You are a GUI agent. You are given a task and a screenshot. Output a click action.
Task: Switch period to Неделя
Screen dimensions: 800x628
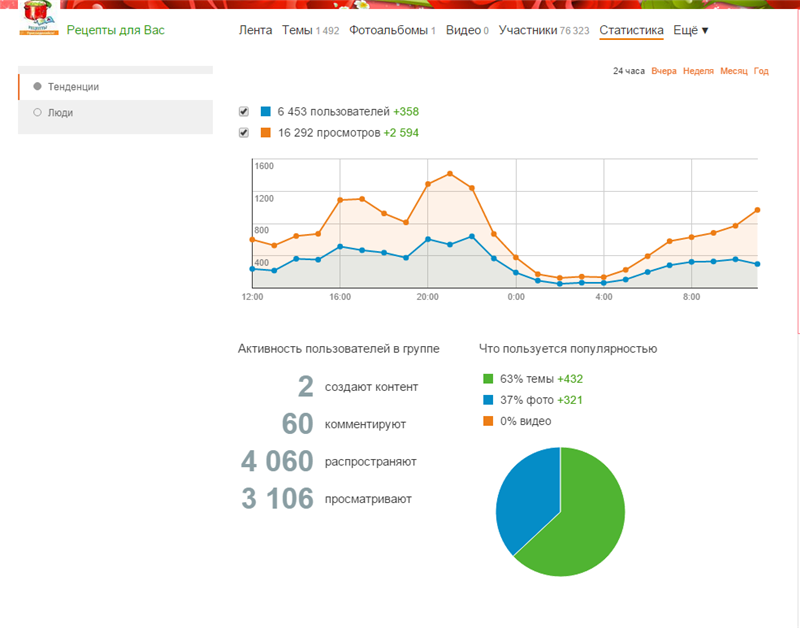point(698,71)
